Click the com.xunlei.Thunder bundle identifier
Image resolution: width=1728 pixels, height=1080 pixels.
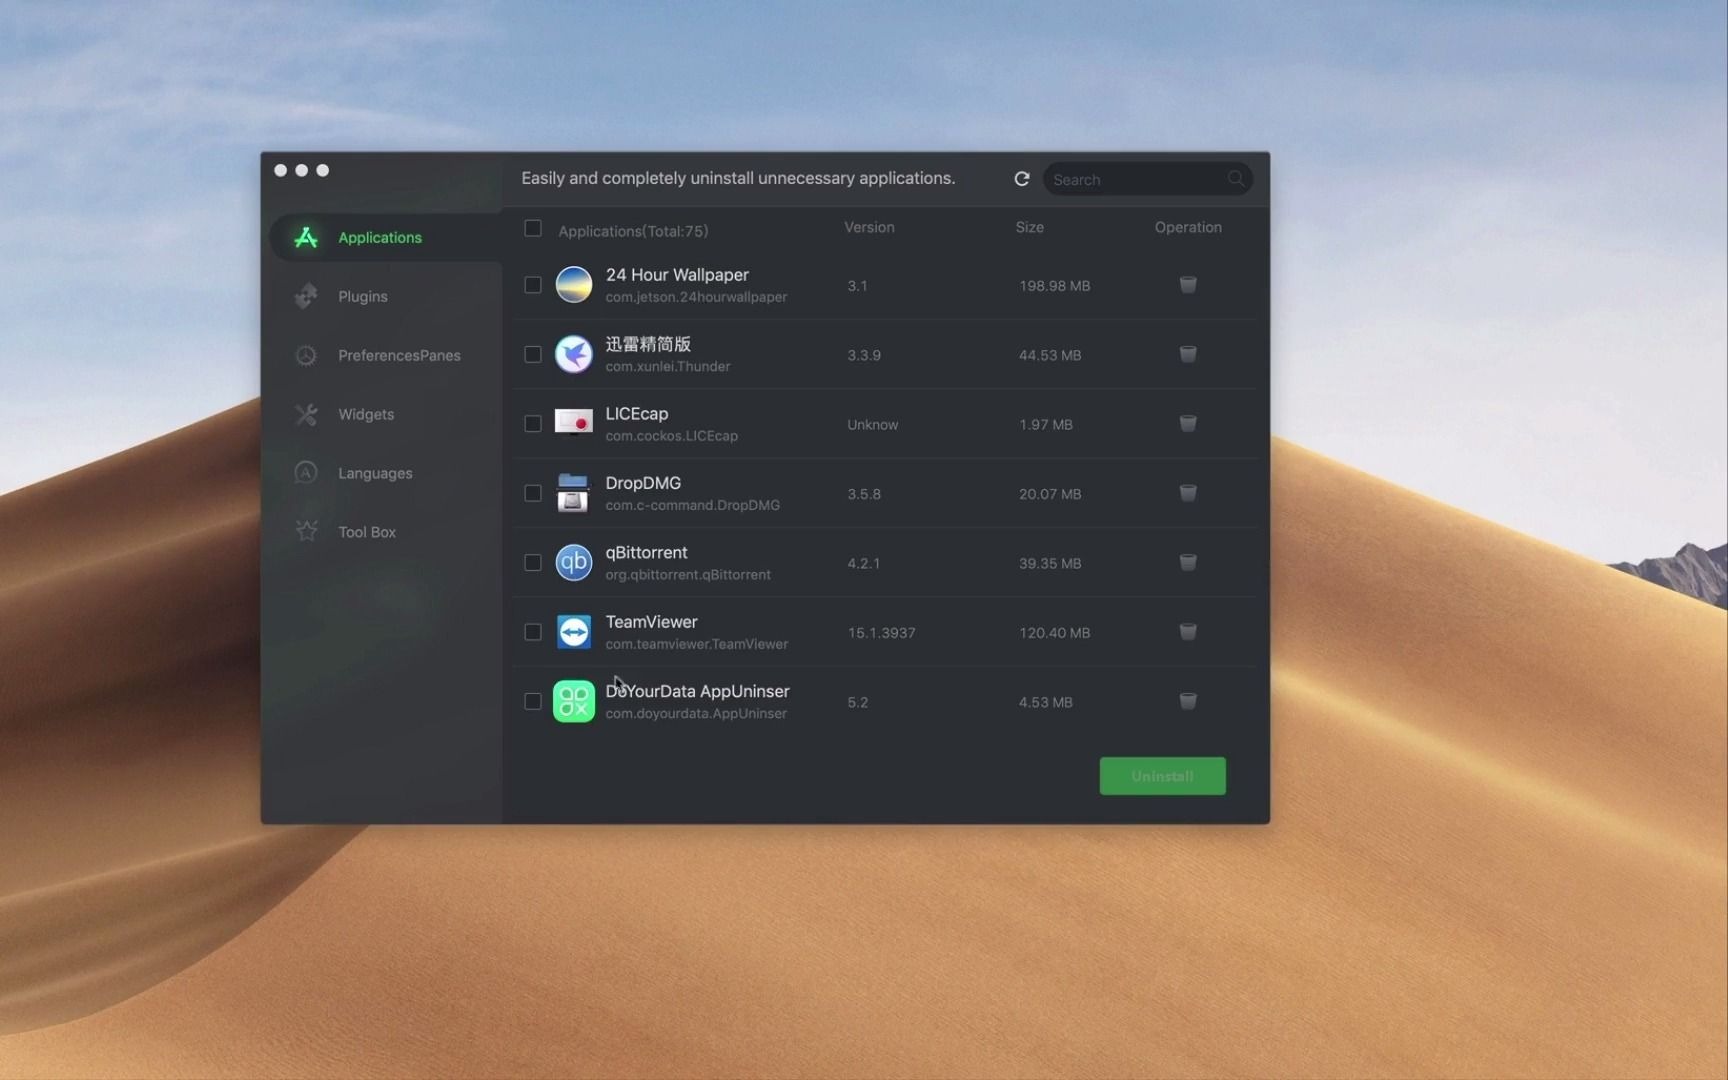(668, 367)
